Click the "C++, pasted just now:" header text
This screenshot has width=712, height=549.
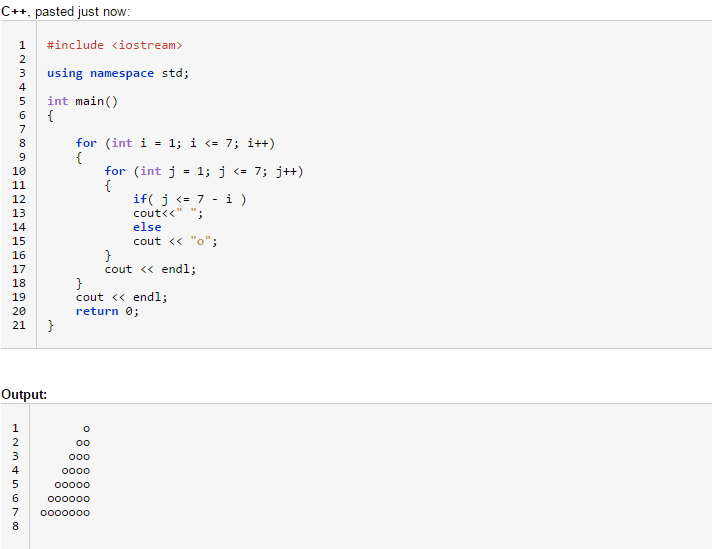(66, 10)
